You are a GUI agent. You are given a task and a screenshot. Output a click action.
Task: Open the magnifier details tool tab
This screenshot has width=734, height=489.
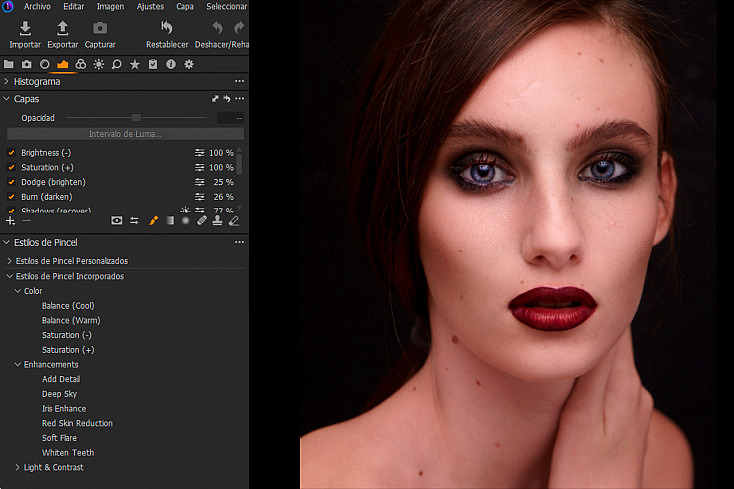point(117,64)
